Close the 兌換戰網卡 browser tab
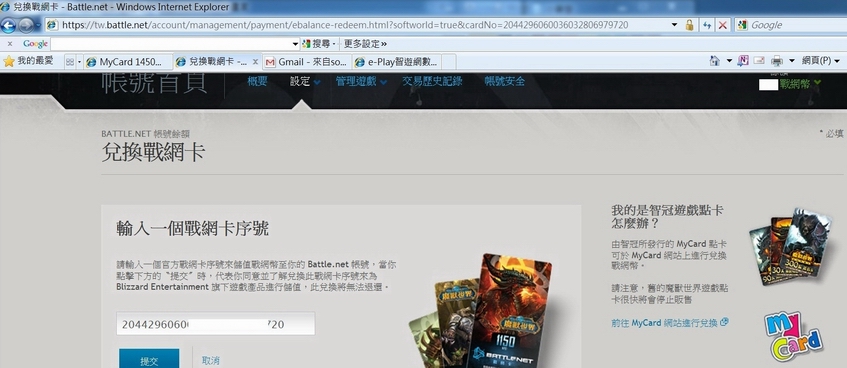 (x=256, y=62)
